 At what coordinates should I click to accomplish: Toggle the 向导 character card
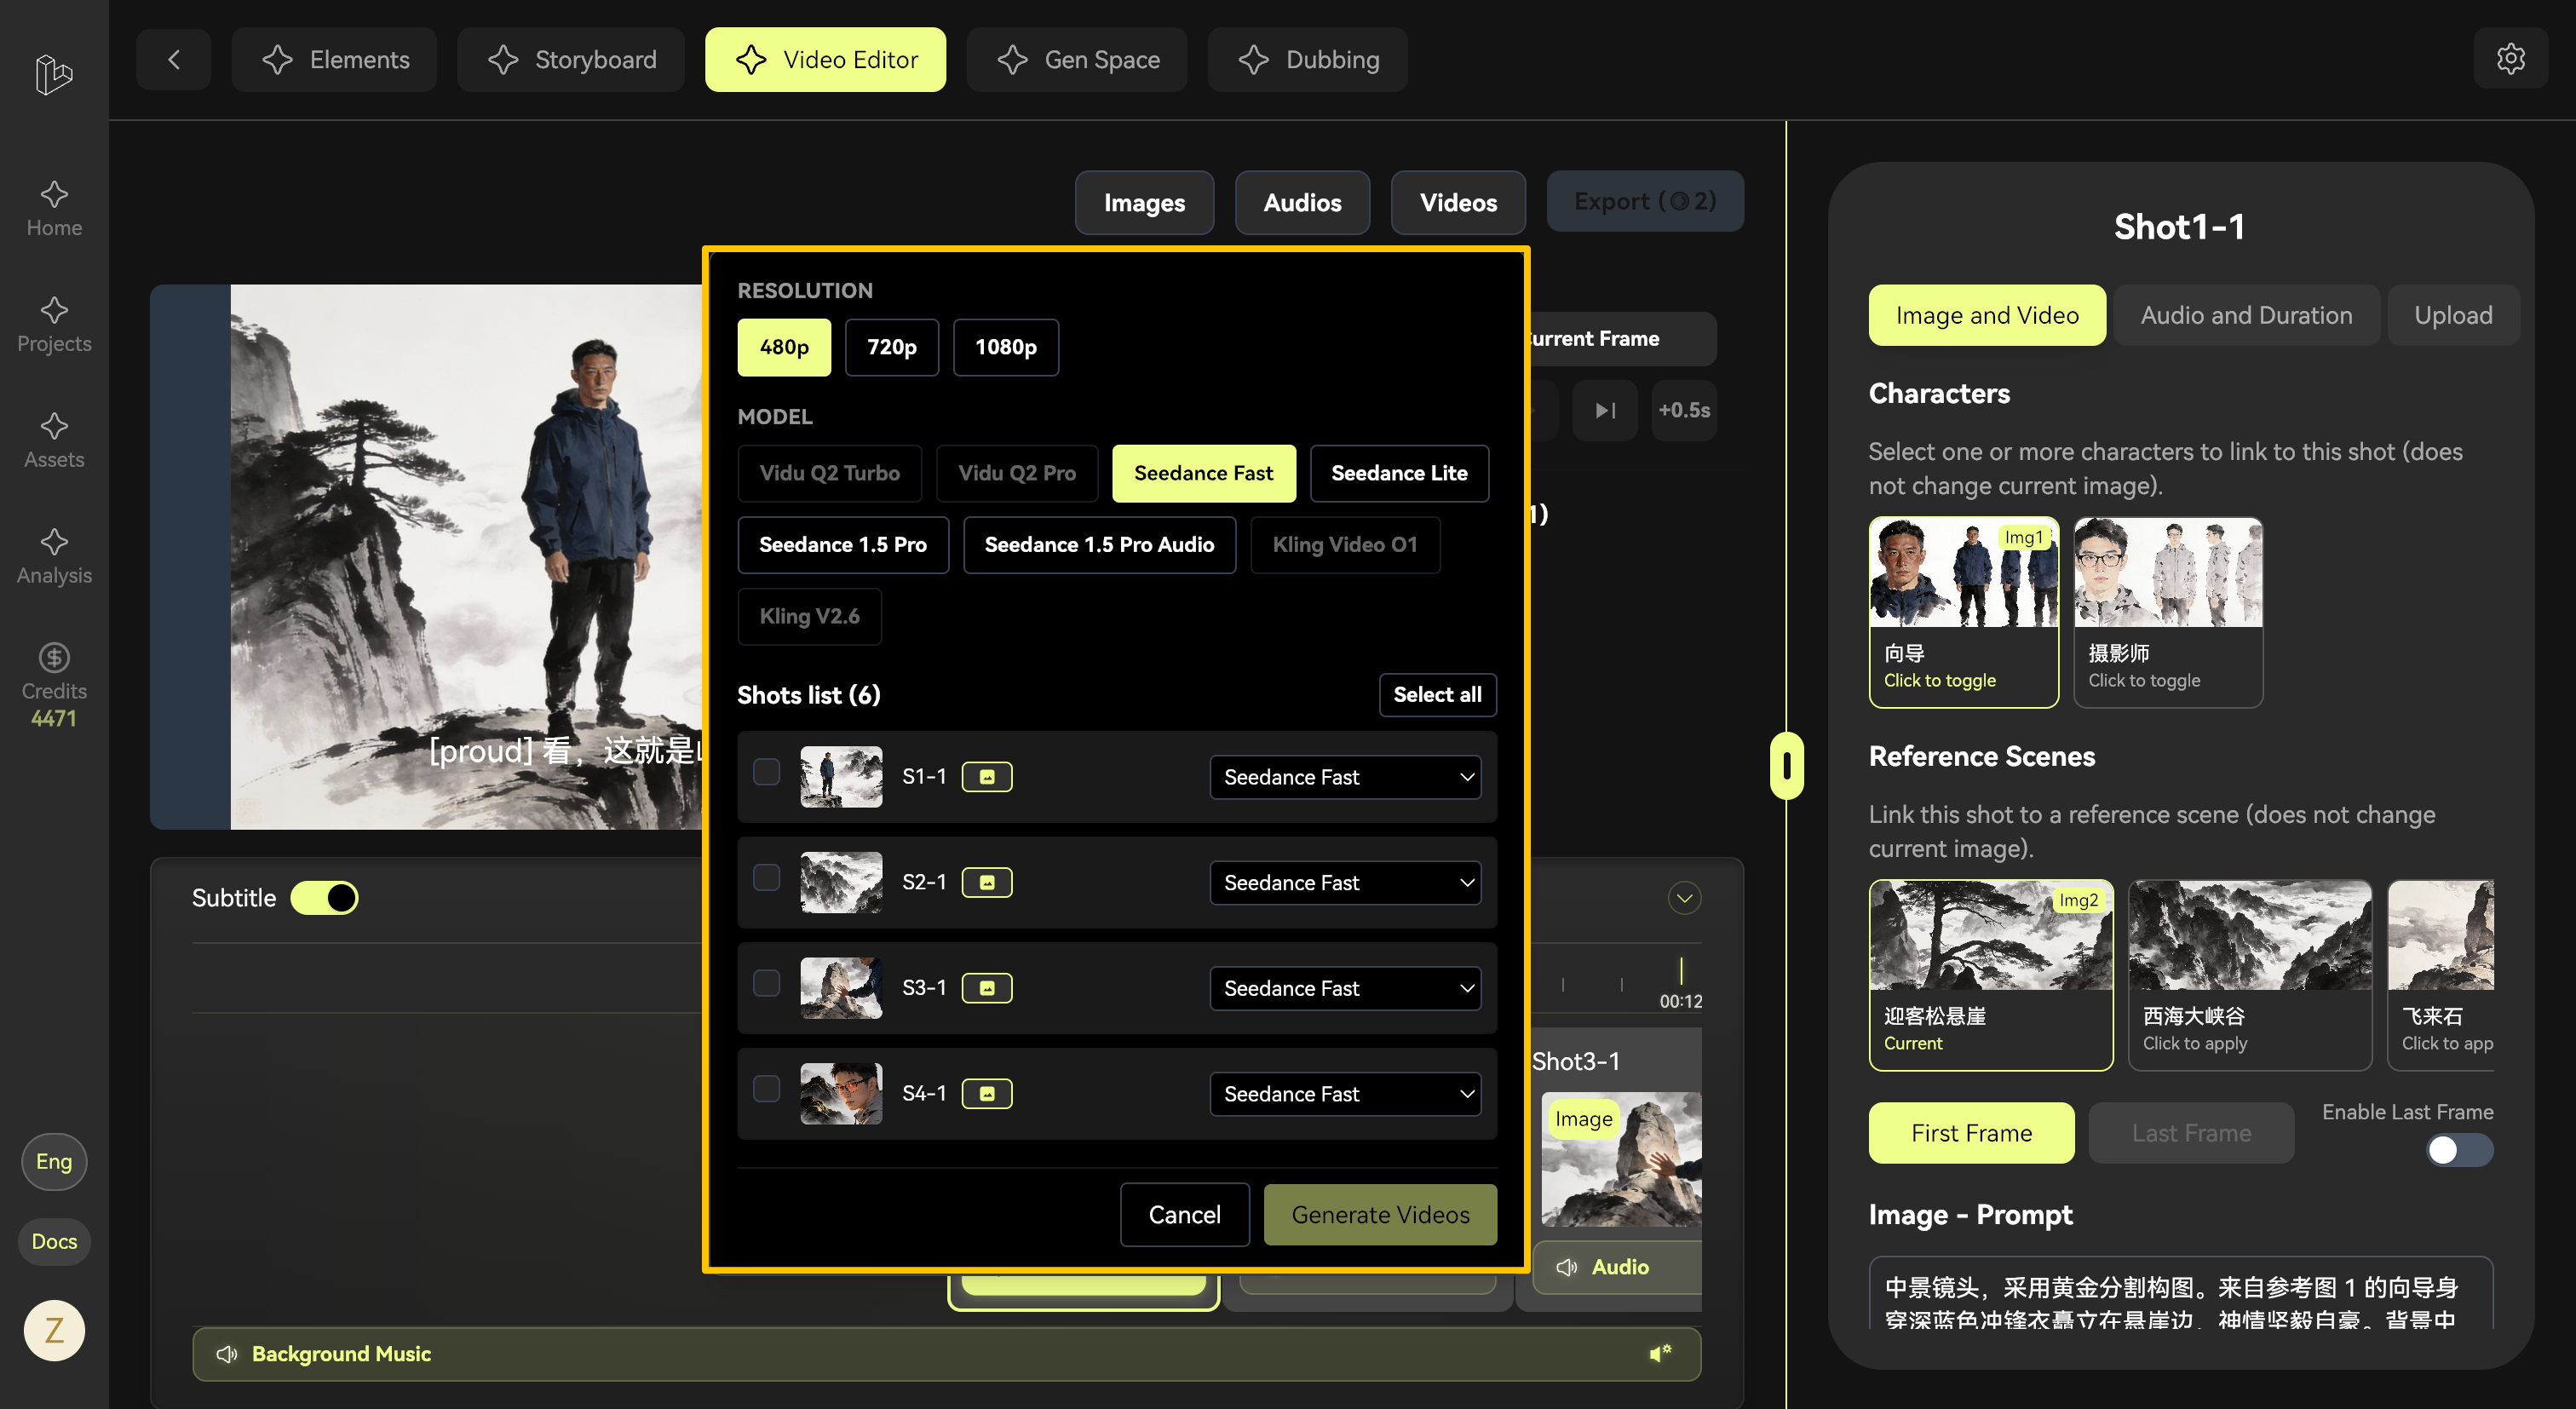(1963, 612)
